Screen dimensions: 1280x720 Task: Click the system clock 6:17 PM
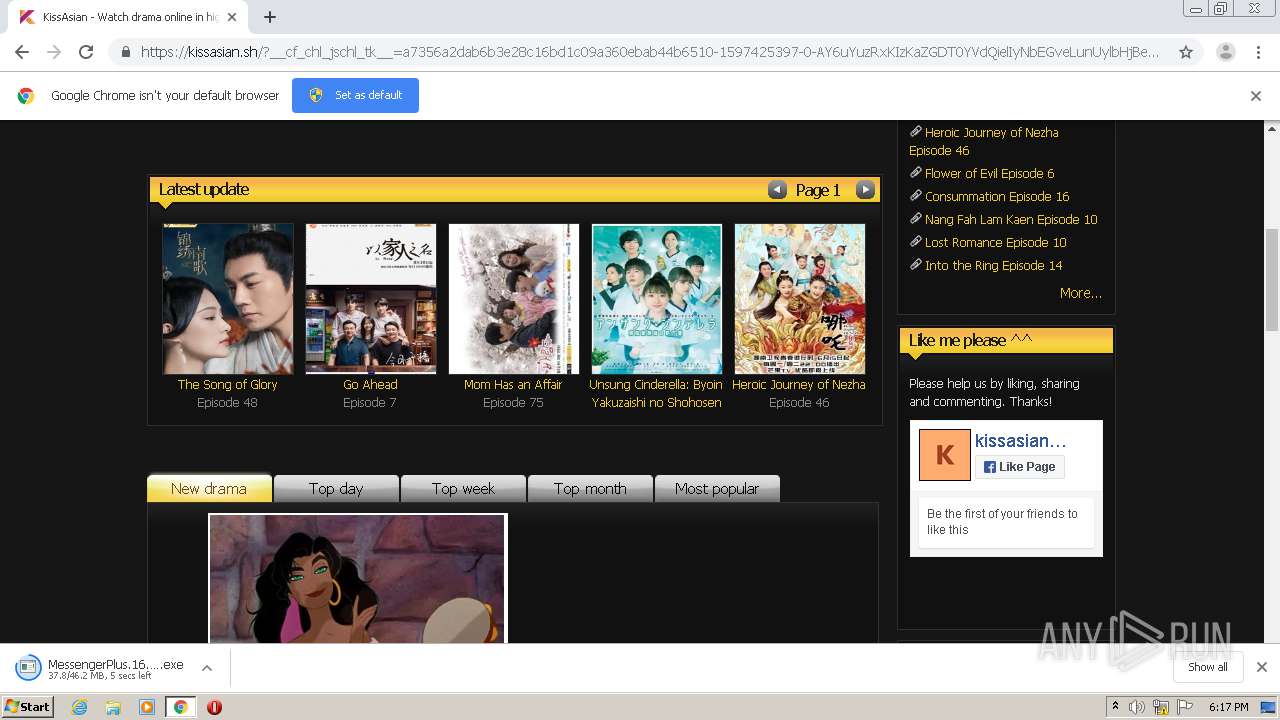tap(1228, 707)
